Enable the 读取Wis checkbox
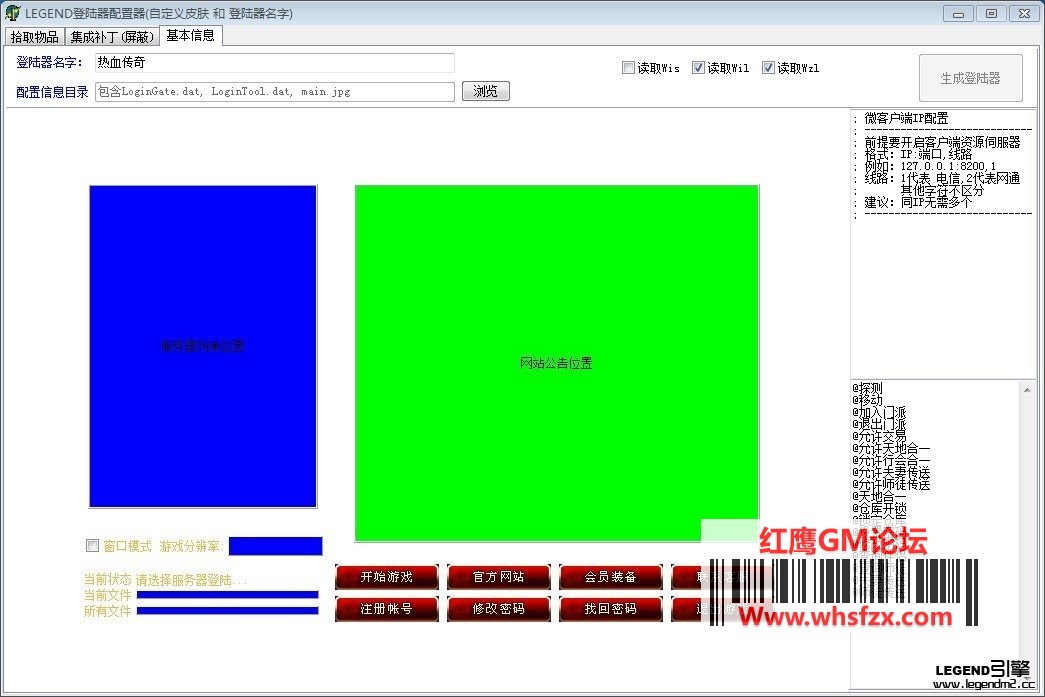1045x697 pixels. [628, 68]
